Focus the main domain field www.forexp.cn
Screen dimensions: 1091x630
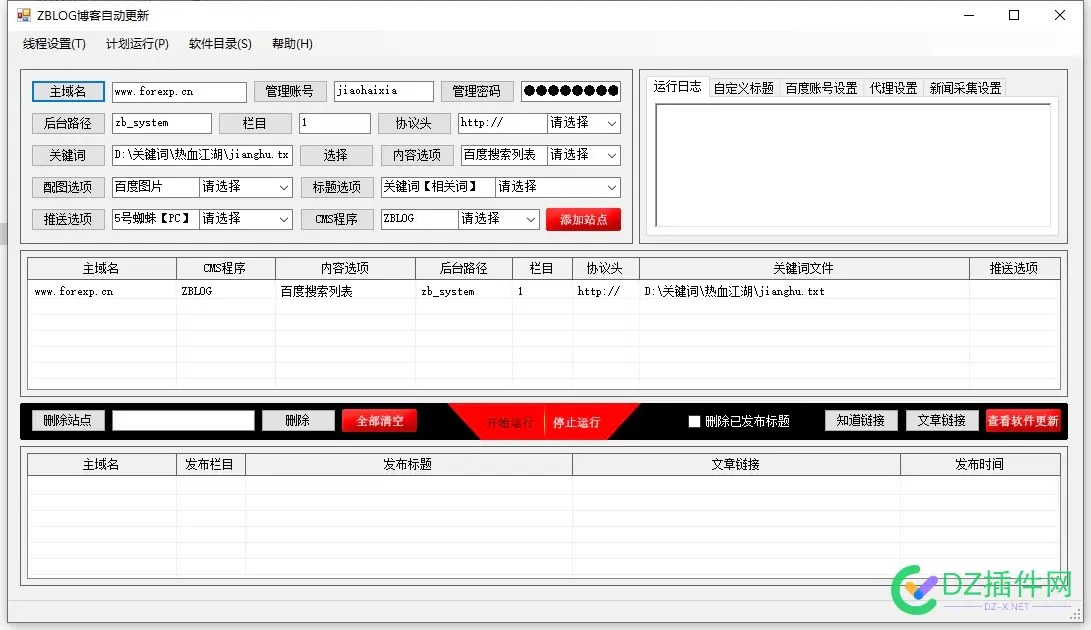click(x=179, y=92)
